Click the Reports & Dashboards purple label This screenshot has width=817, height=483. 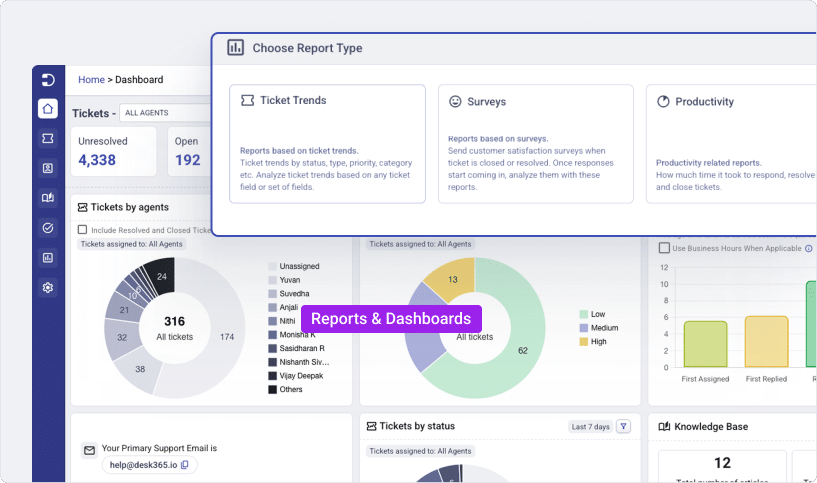391,319
